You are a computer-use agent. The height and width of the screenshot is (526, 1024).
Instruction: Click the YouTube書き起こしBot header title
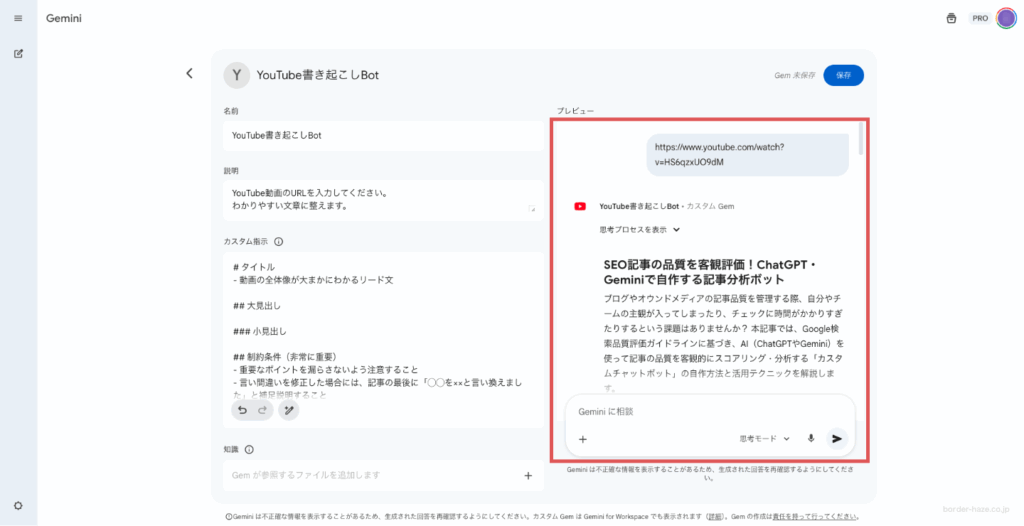tap(317, 75)
